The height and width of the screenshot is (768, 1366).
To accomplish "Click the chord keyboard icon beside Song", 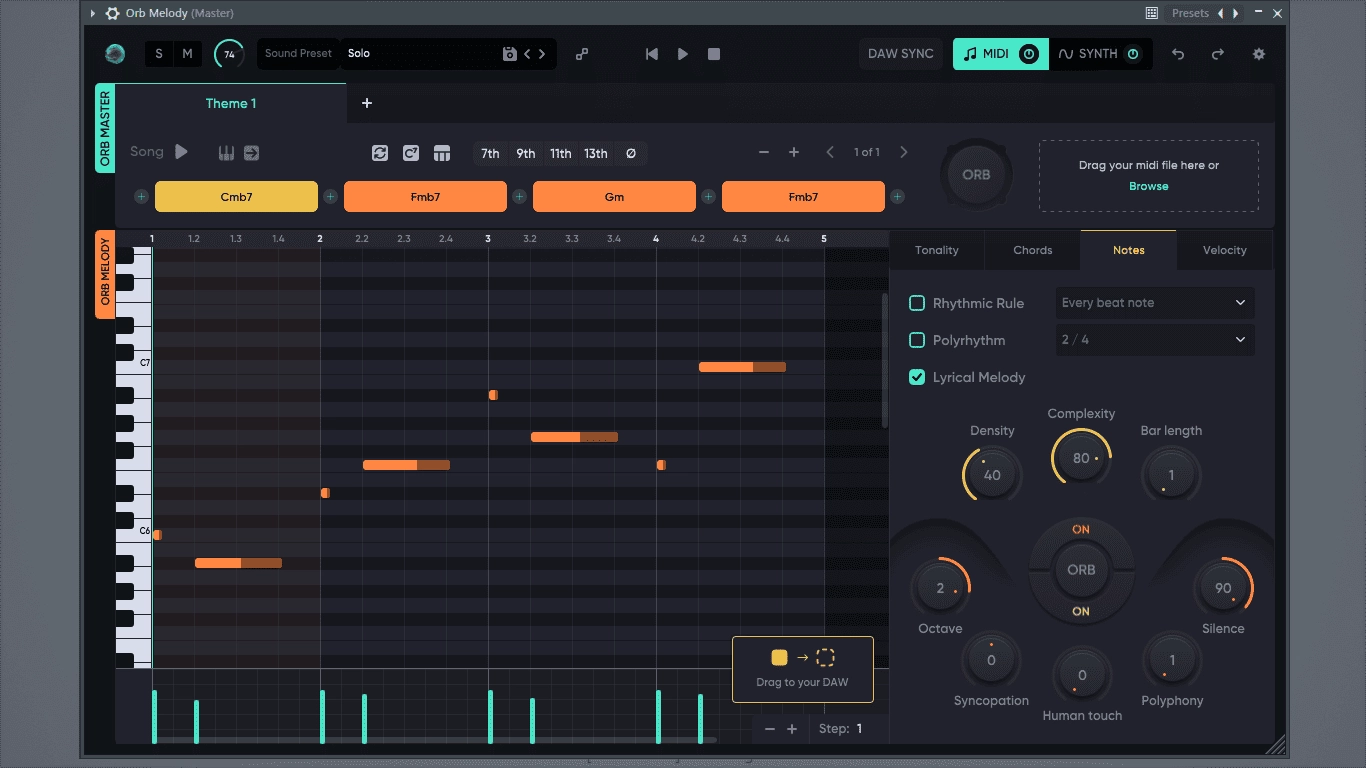I will tap(226, 153).
